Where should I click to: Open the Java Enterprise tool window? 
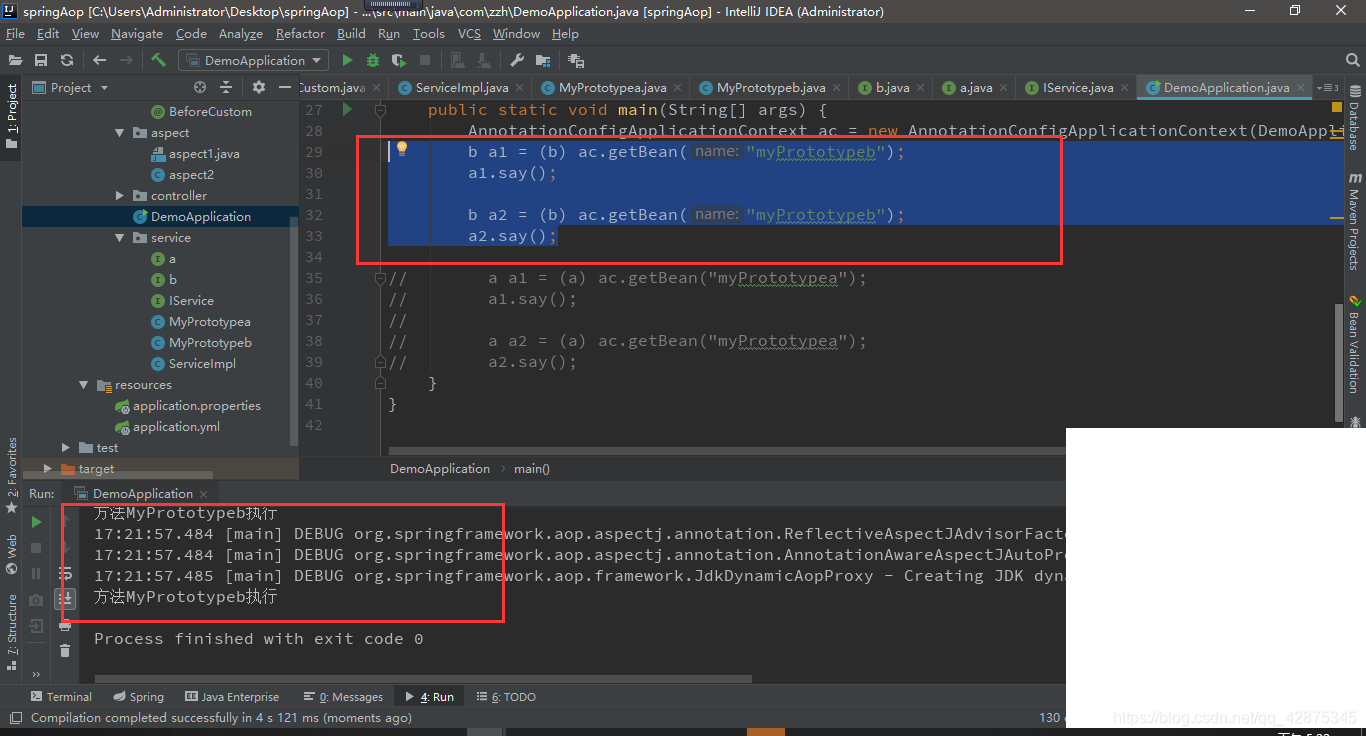tap(232, 697)
